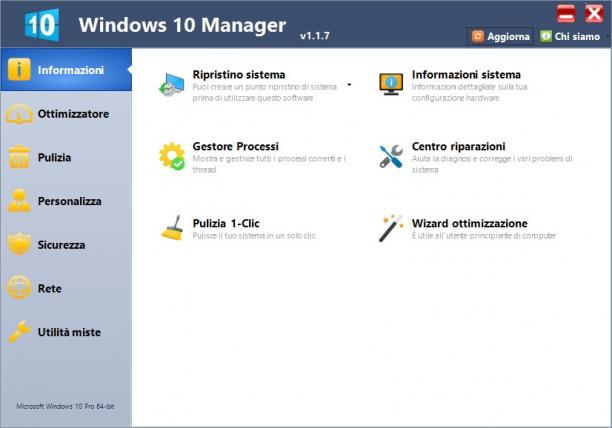Open Gestore Processi title
Viewport: 612px width, 428px height.
tap(235, 146)
